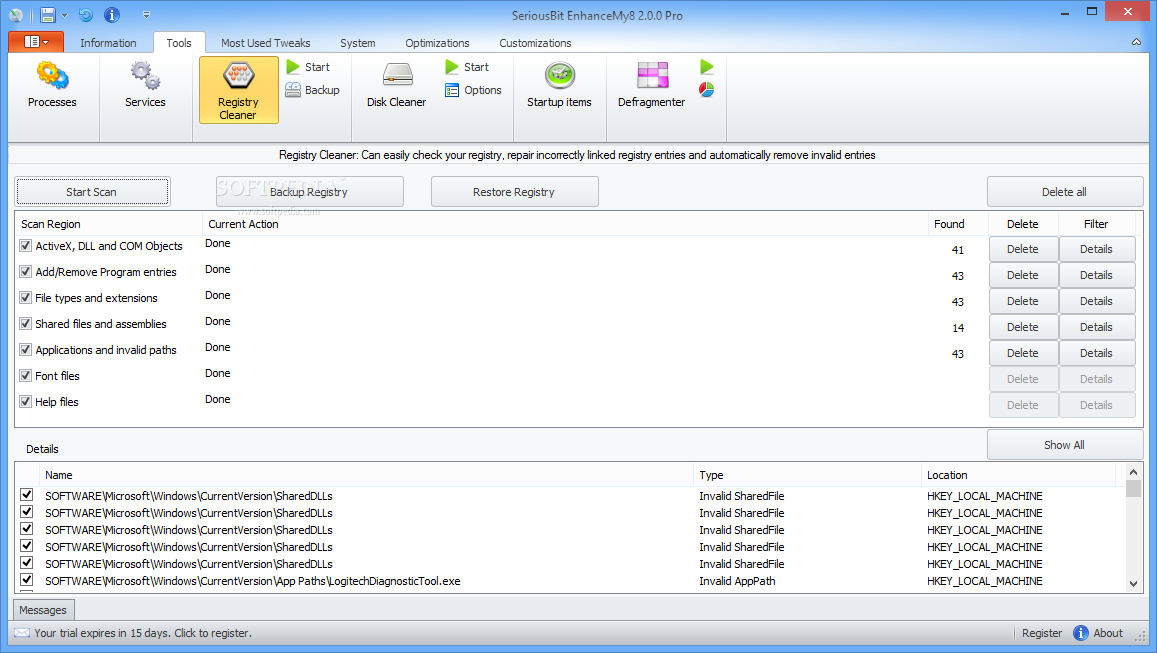Open the Services tool
The height and width of the screenshot is (653, 1157).
tap(145, 85)
